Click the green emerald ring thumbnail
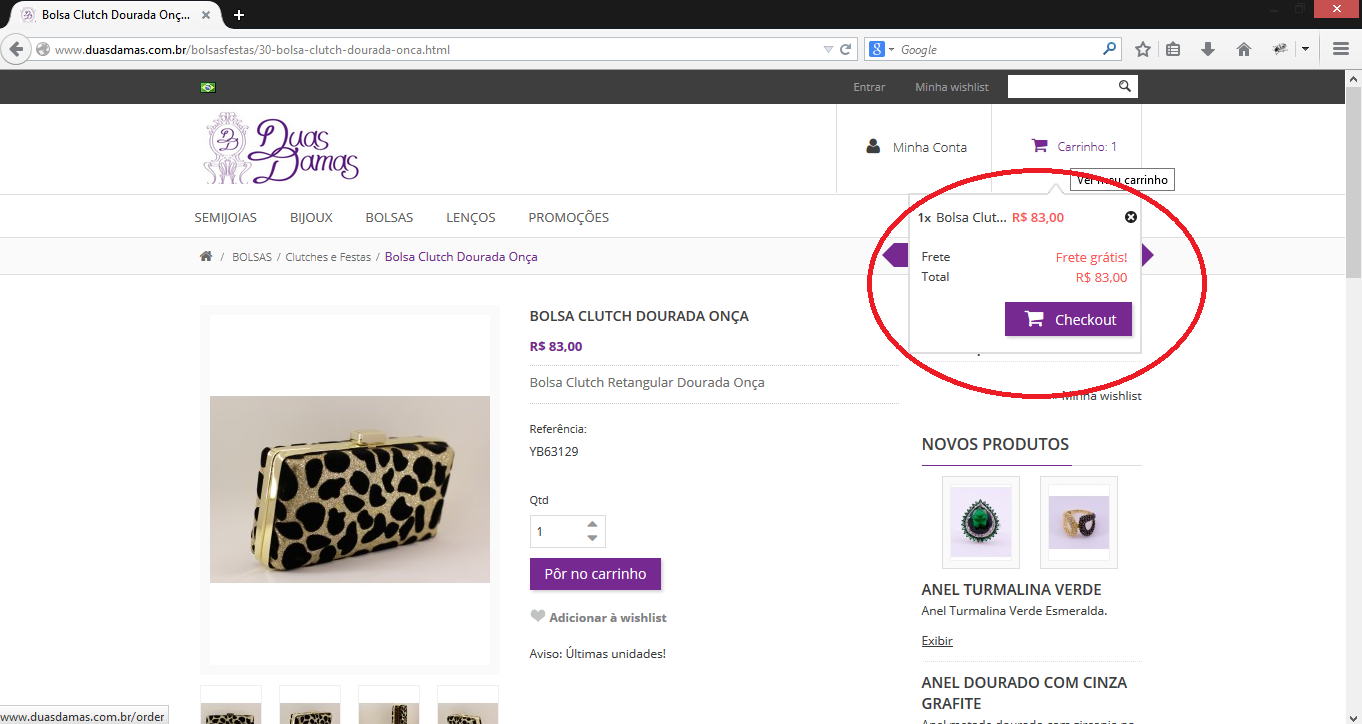Image resolution: width=1362 pixels, height=724 pixels. [x=981, y=522]
